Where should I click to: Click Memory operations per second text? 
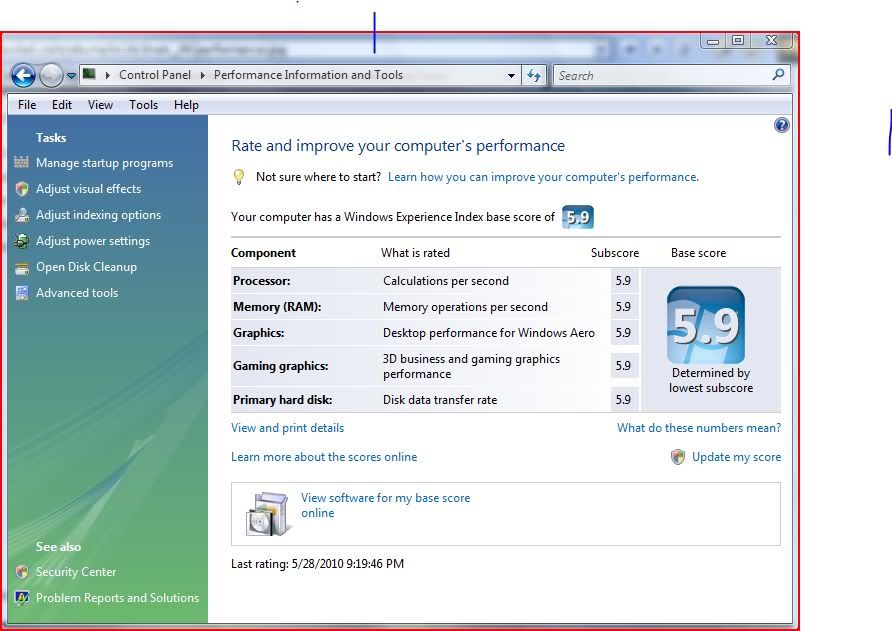pos(465,307)
